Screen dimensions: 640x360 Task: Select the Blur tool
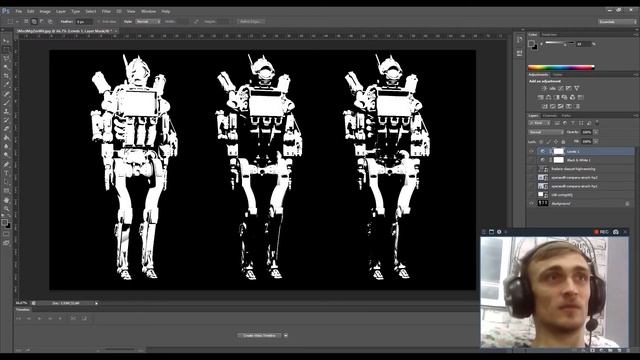[x=6, y=146]
